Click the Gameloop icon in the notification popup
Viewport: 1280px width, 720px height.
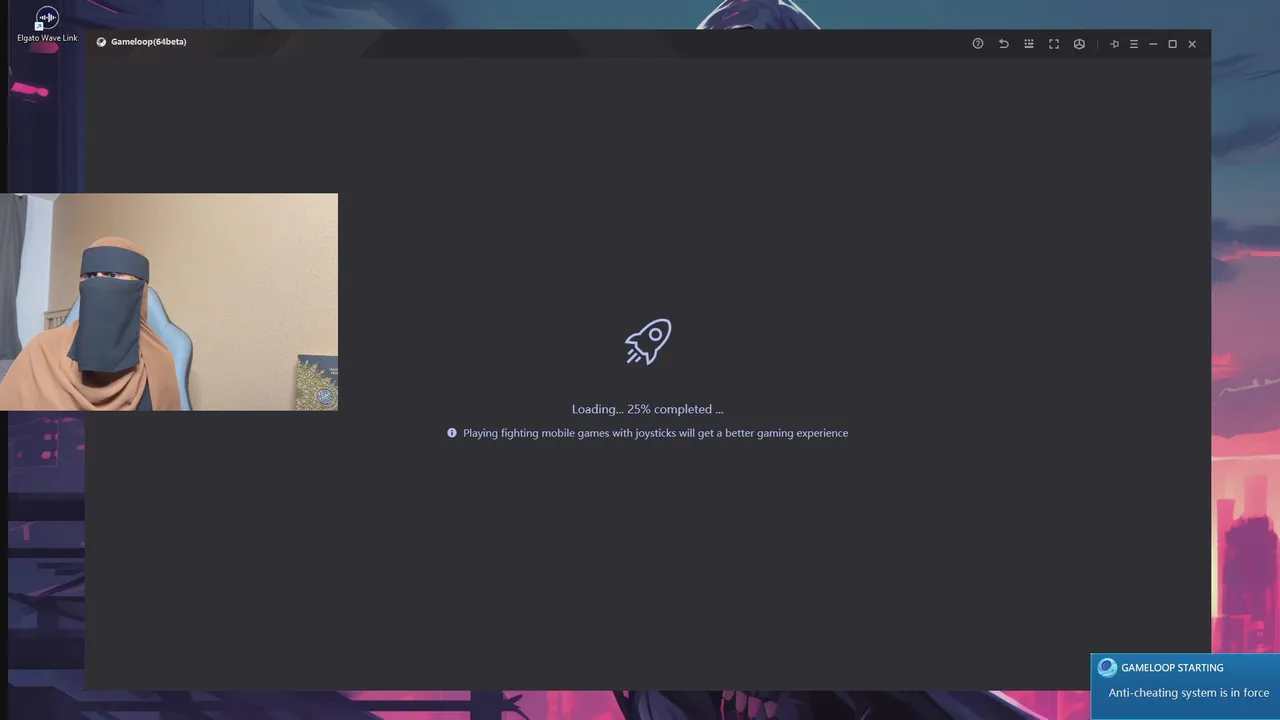[x=1106, y=668]
